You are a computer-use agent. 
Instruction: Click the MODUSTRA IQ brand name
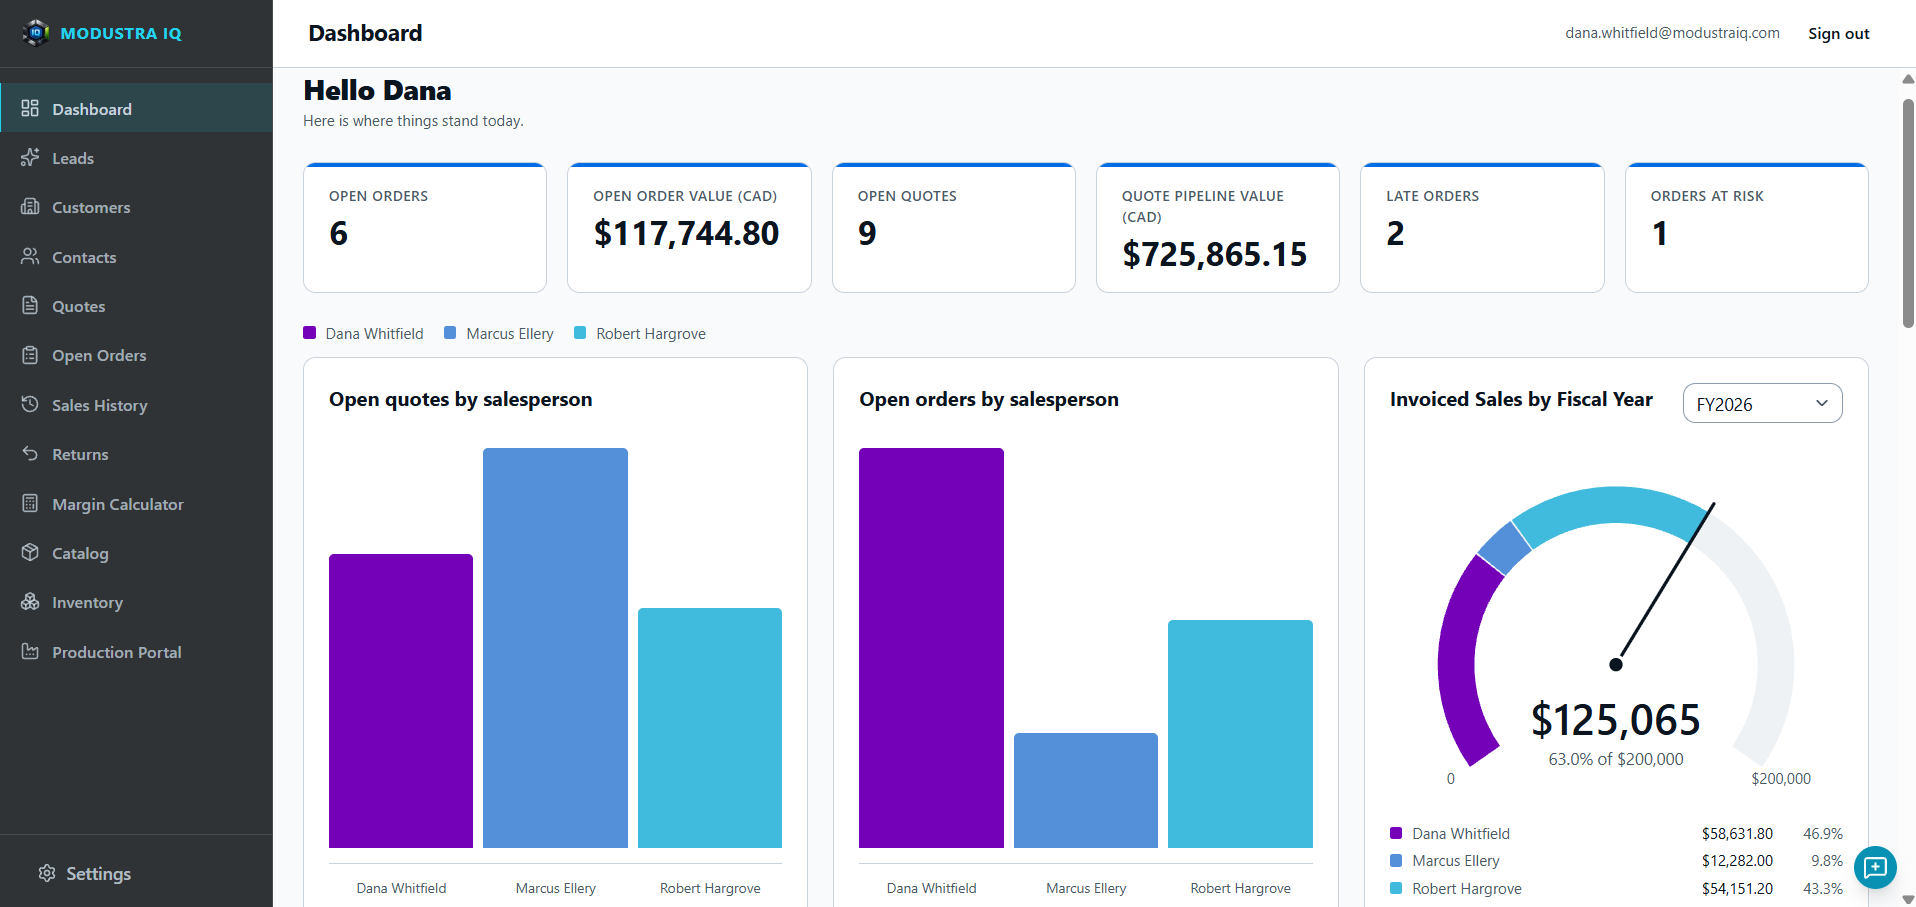(121, 33)
